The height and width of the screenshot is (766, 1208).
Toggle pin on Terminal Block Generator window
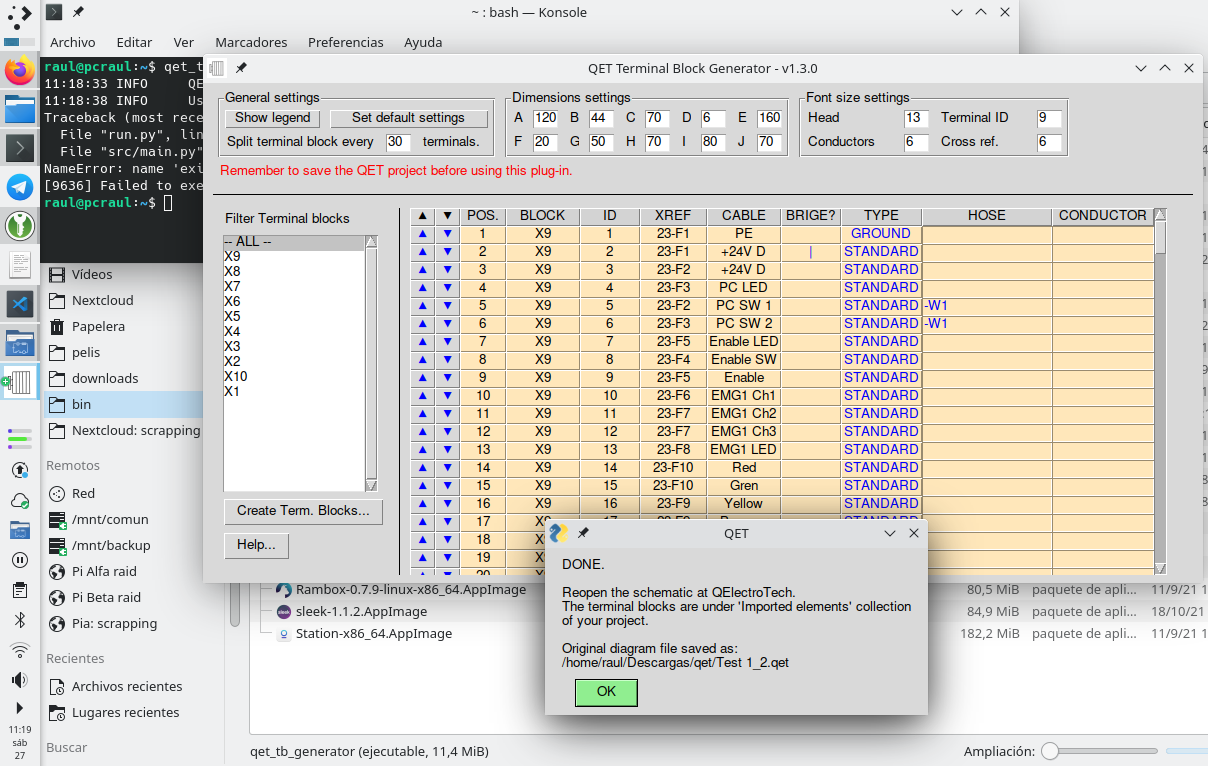pyautogui.click(x=241, y=68)
